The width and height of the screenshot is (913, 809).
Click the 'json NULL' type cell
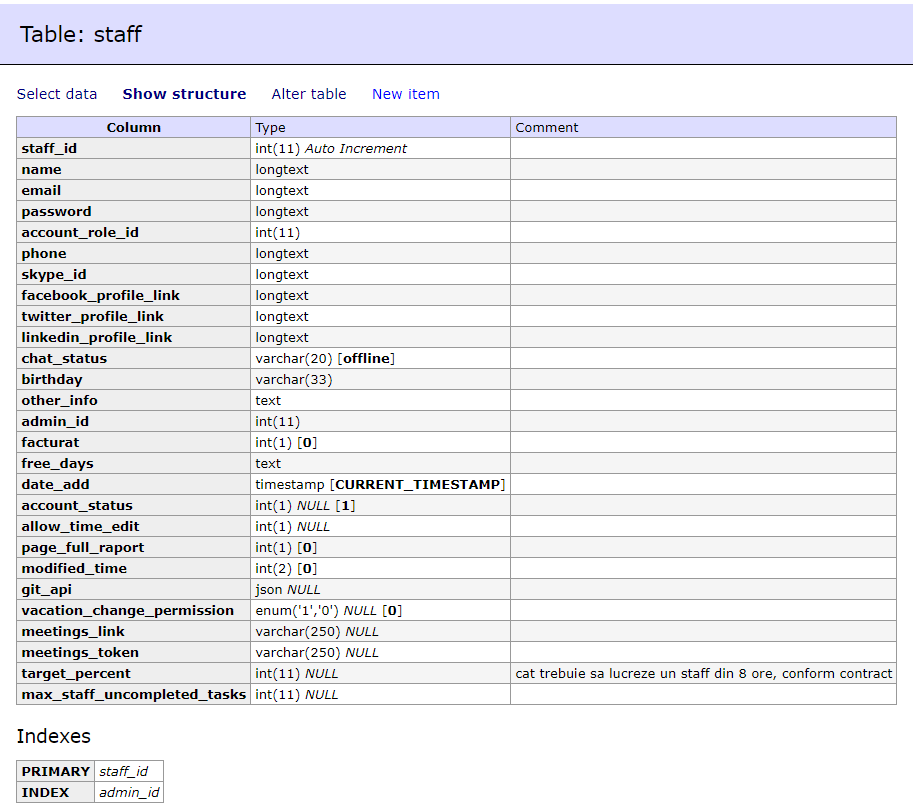[380, 589]
